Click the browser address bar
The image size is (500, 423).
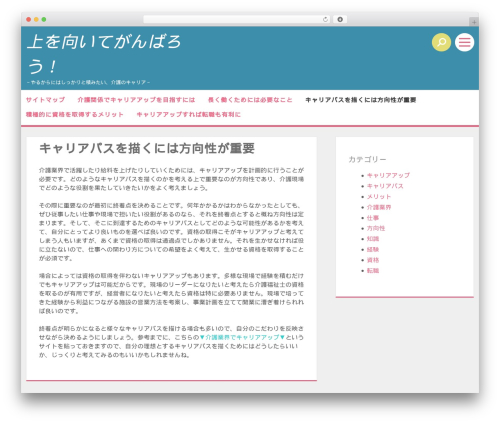[236, 19]
